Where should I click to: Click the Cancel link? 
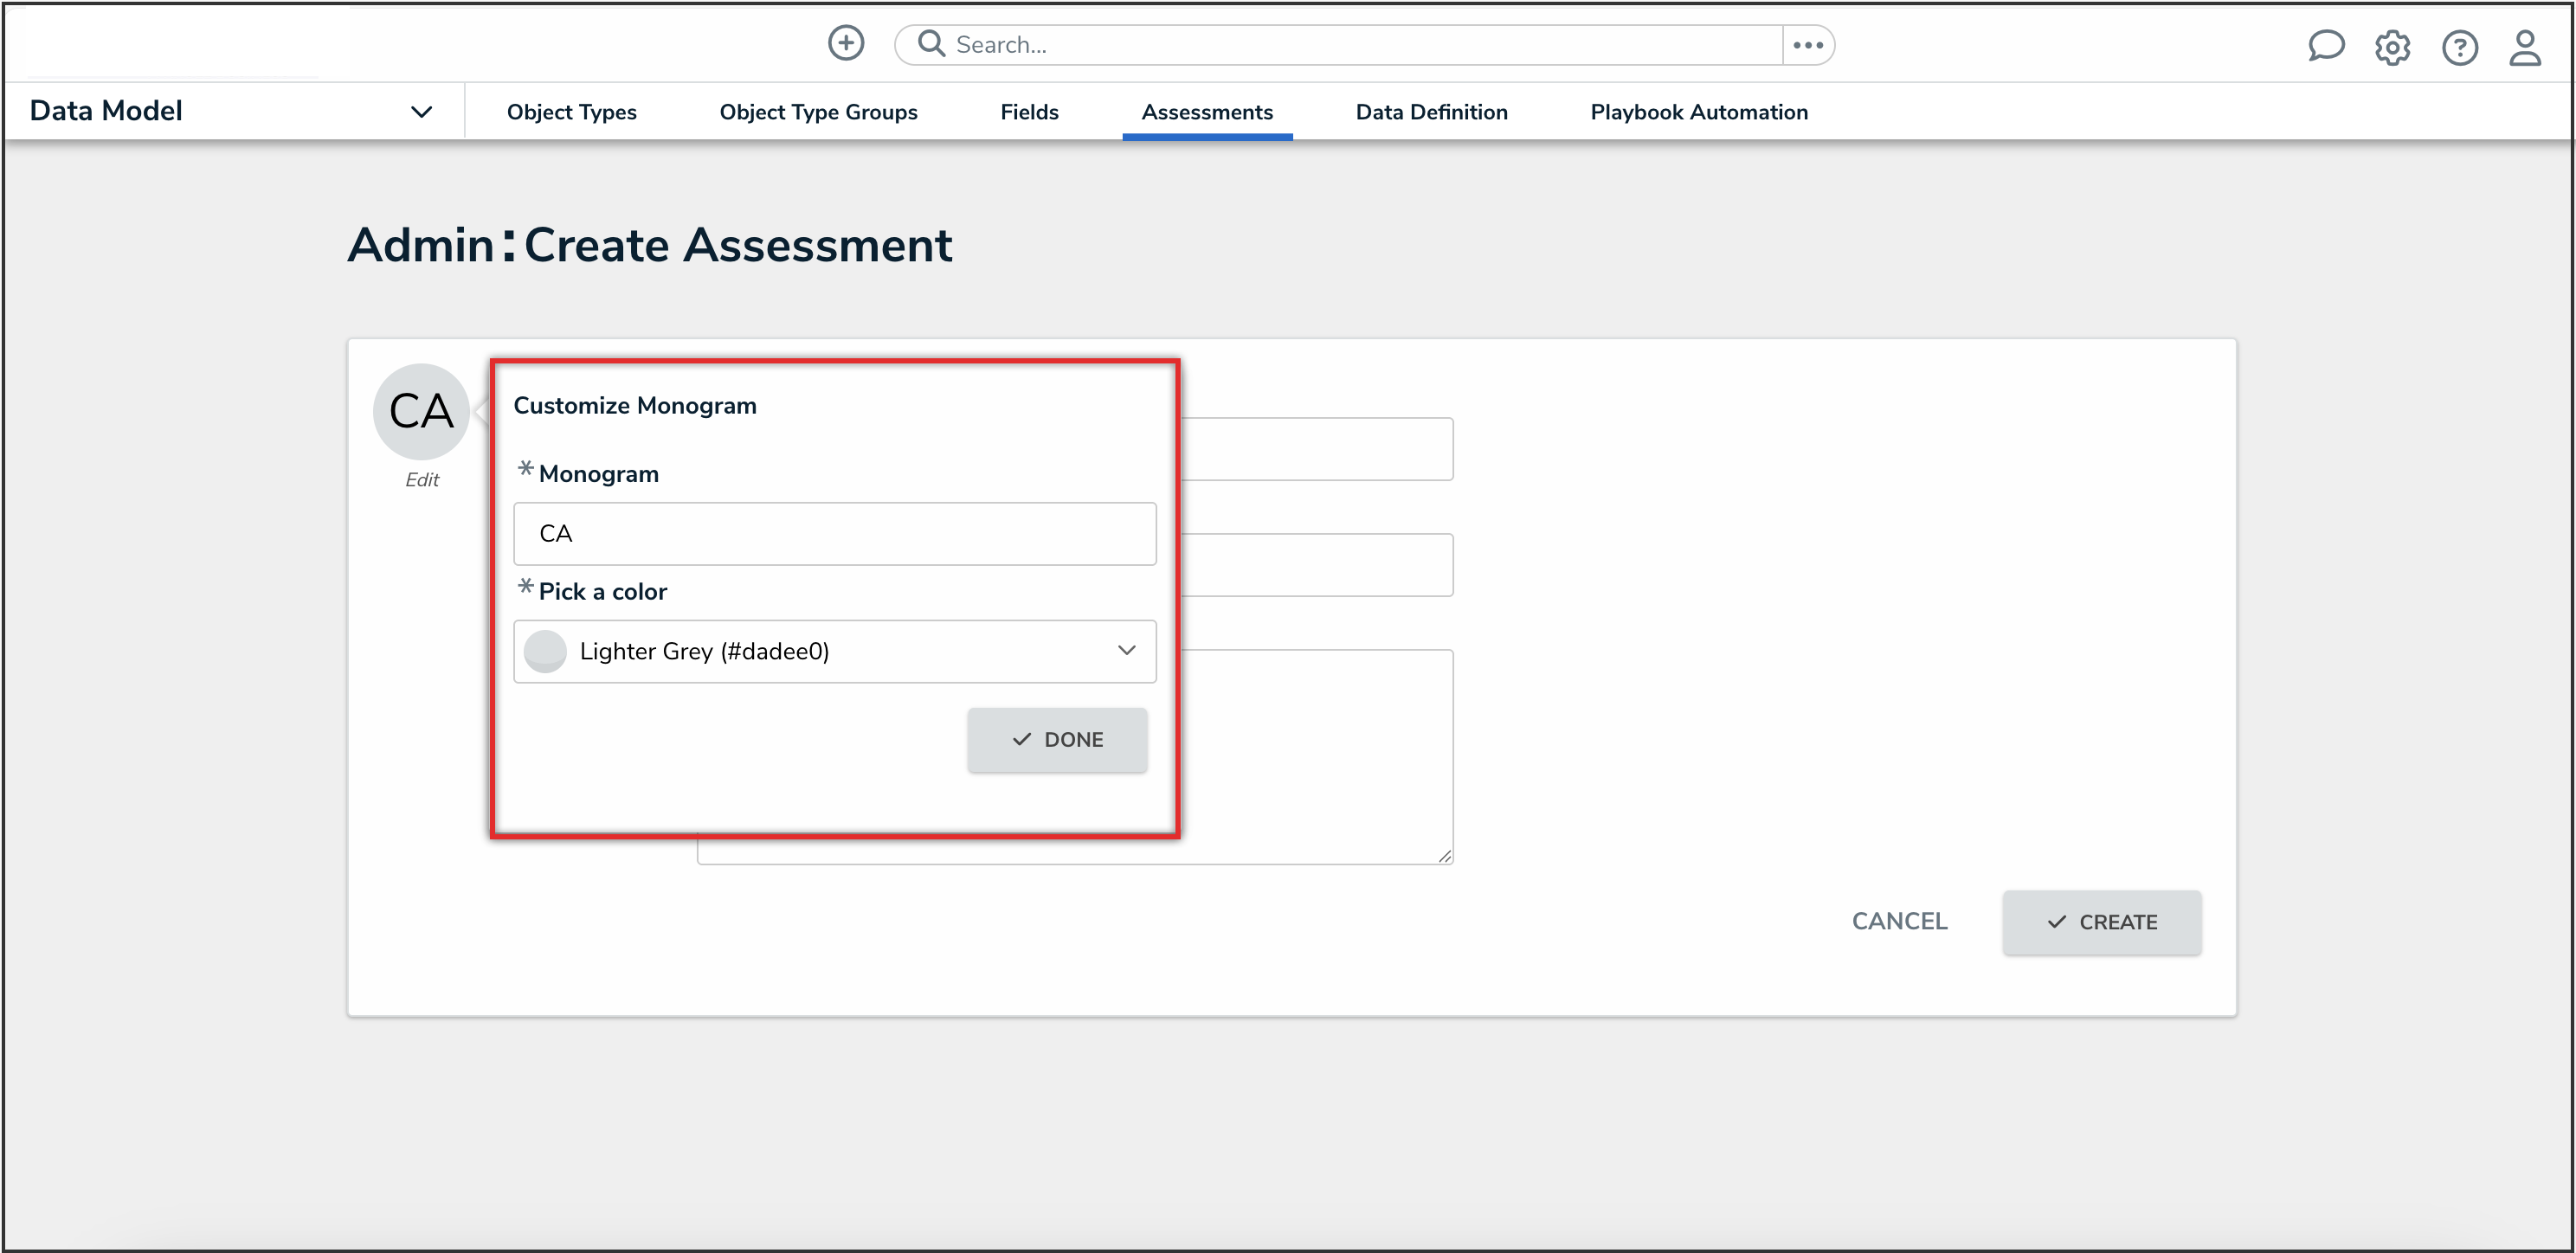coord(1898,921)
